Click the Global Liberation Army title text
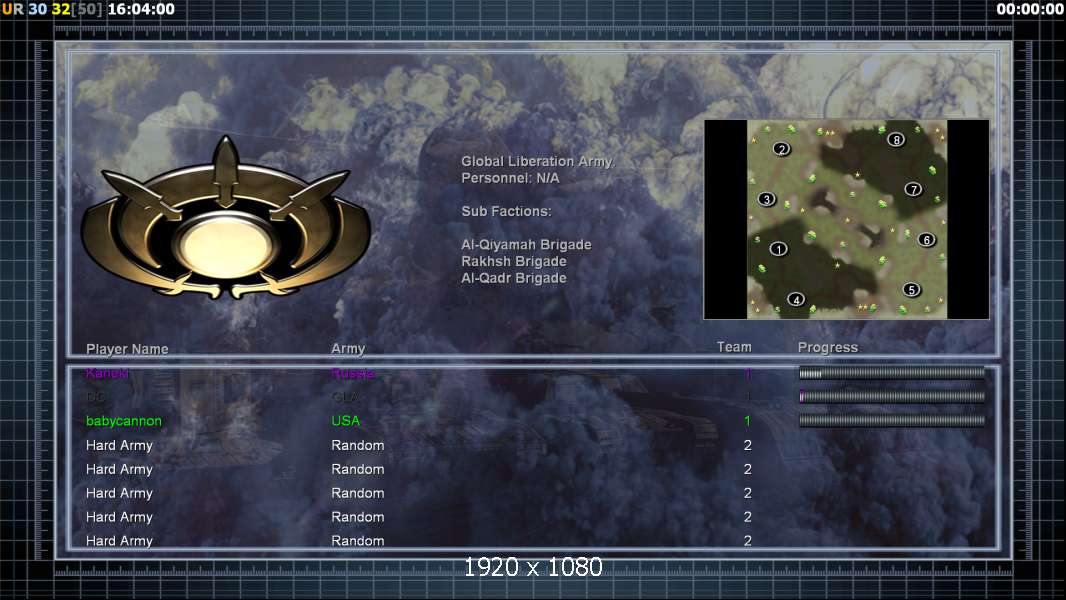The image size is (1066, 600). tap(538, 161)
